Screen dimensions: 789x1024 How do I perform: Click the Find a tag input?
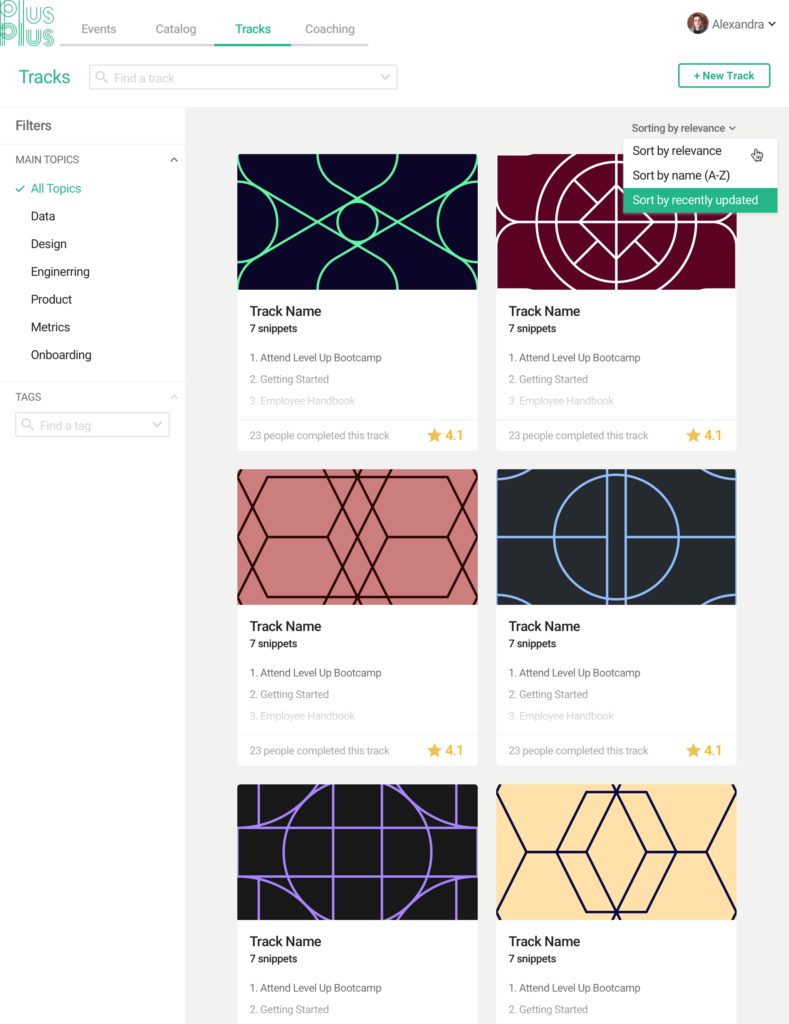pyautogui.click(x=92, y=424)
